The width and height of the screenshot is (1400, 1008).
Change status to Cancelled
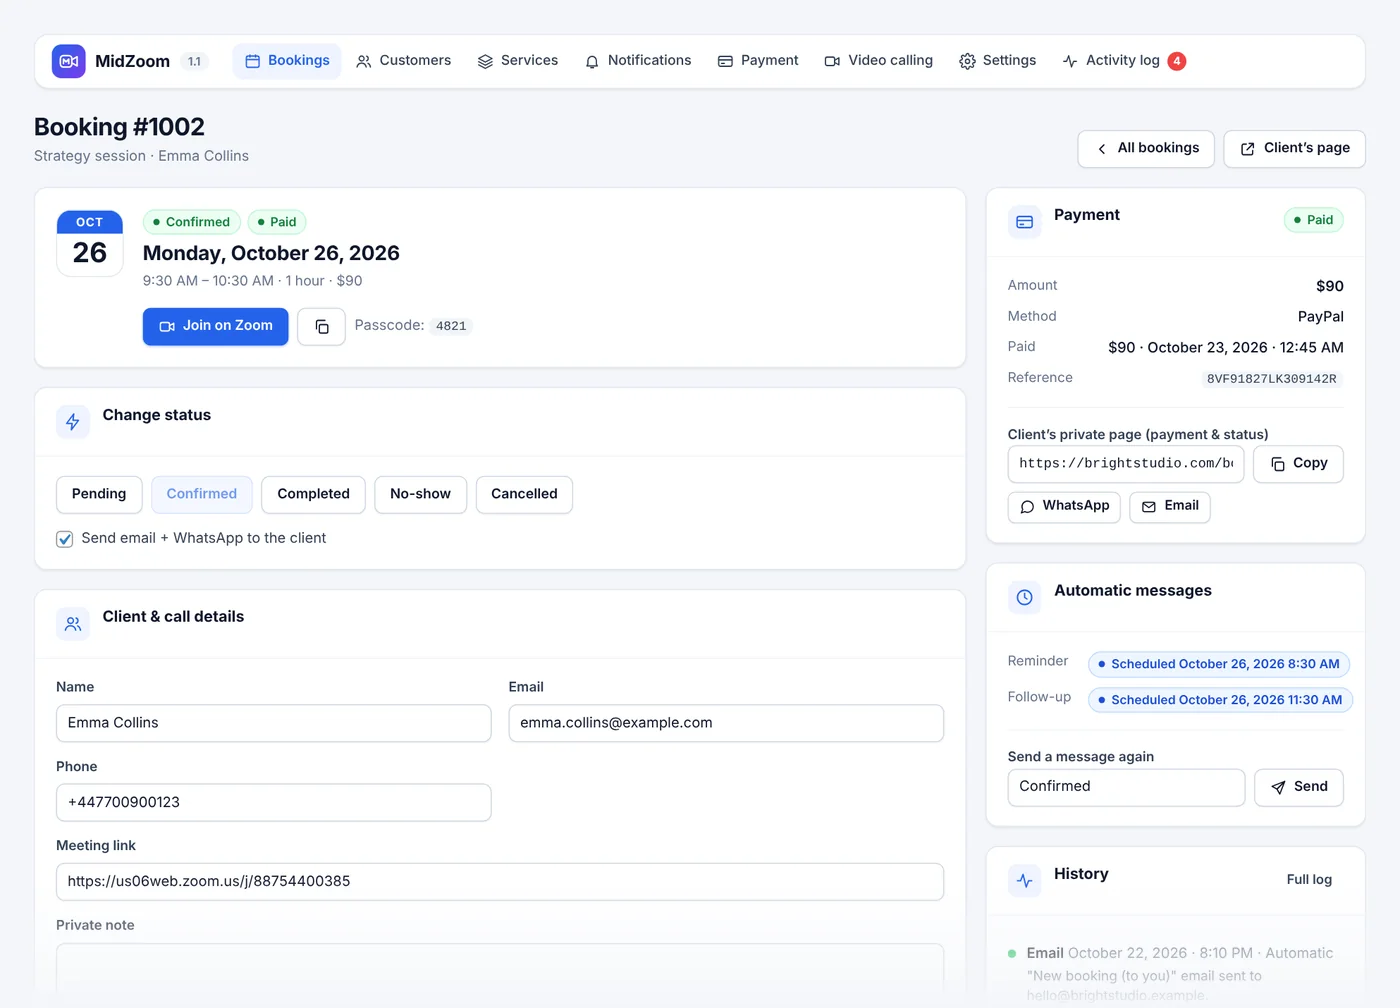[x=524, y=494]
